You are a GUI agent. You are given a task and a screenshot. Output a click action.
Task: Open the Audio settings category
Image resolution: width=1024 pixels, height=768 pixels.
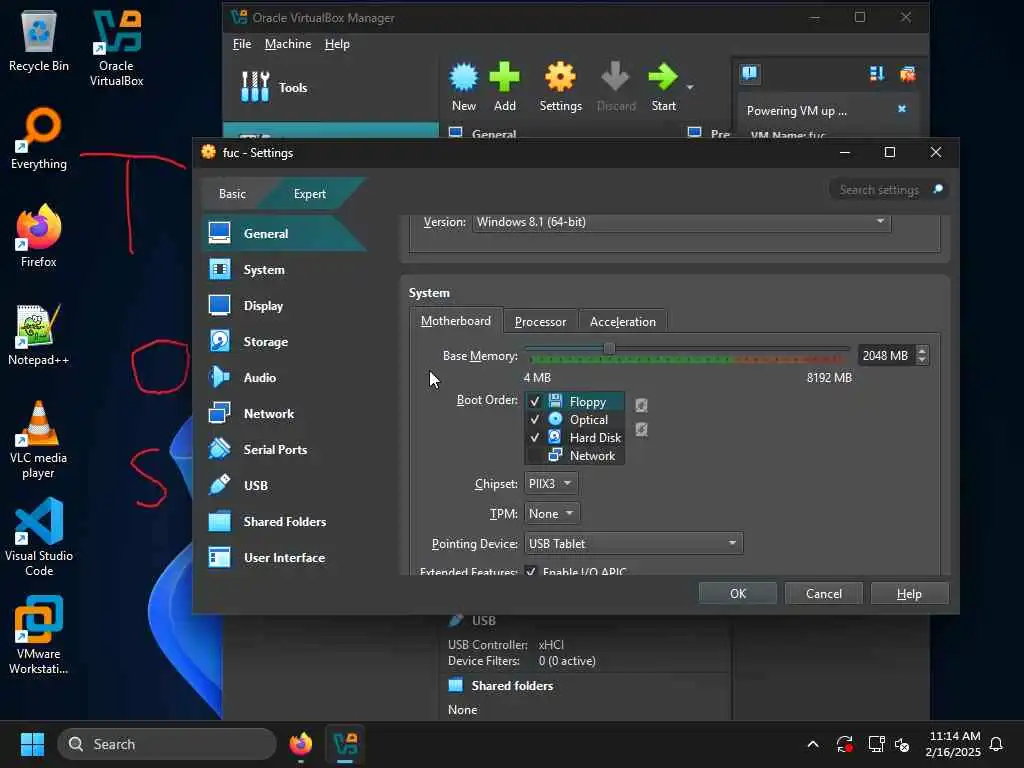point(282,377)
